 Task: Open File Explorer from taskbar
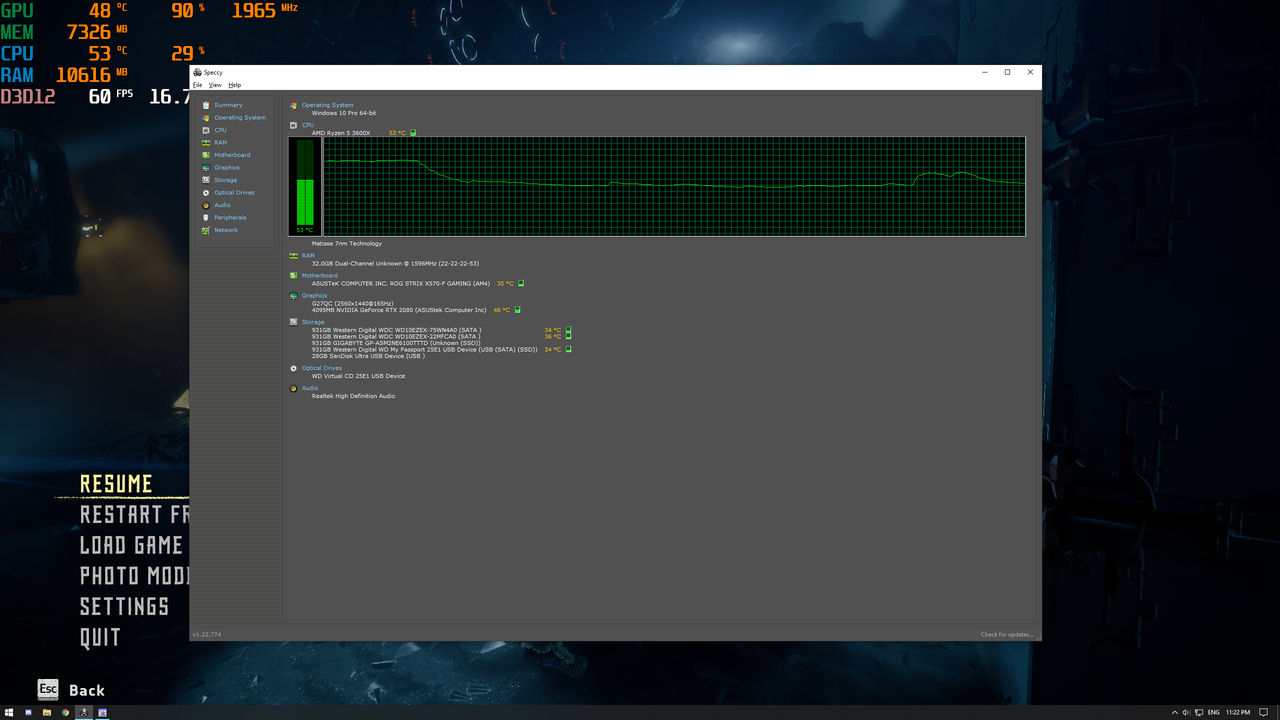pyautogui.click(x=46, y=713)
